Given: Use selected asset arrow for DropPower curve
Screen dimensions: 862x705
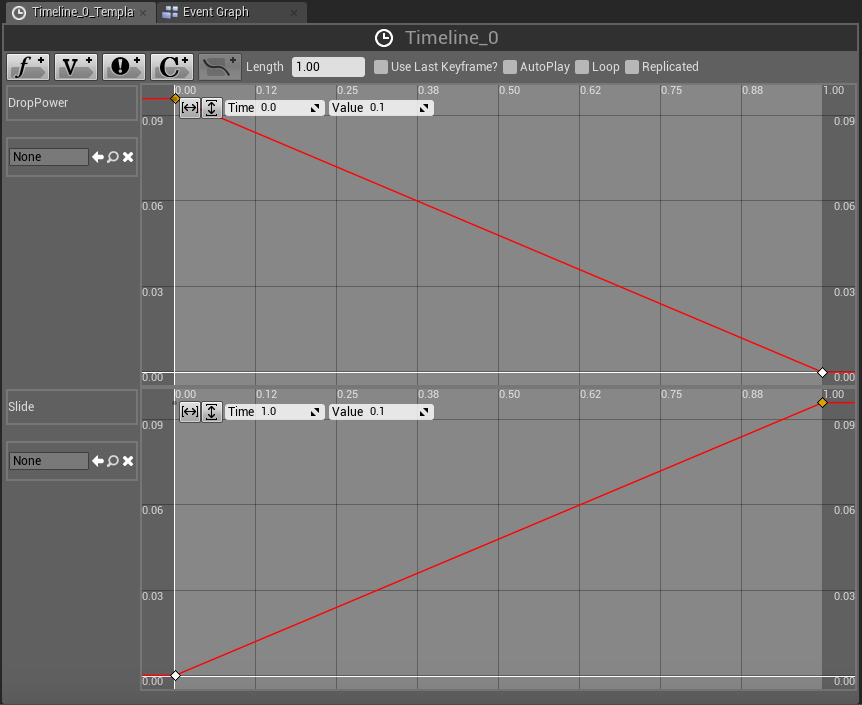Looking at the screenshot, I should [98, 157].
